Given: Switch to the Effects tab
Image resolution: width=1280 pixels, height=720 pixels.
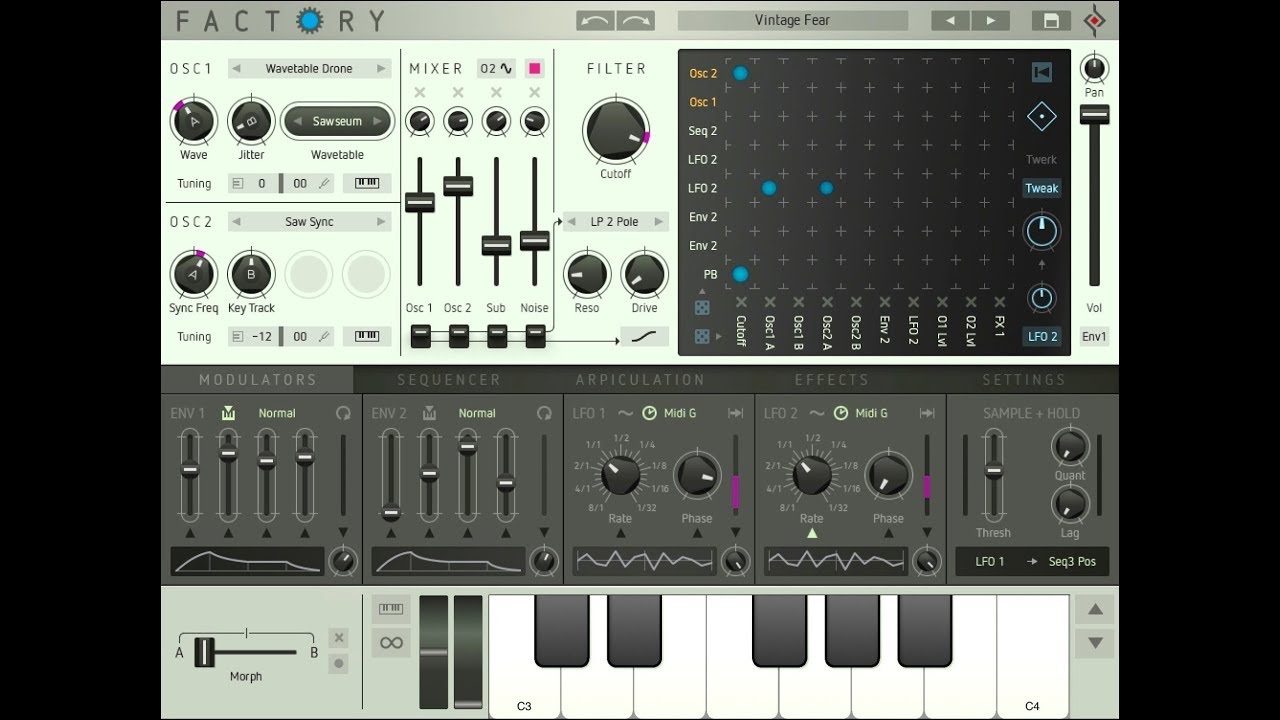Looking at the screenshot, I should point(832,380).
